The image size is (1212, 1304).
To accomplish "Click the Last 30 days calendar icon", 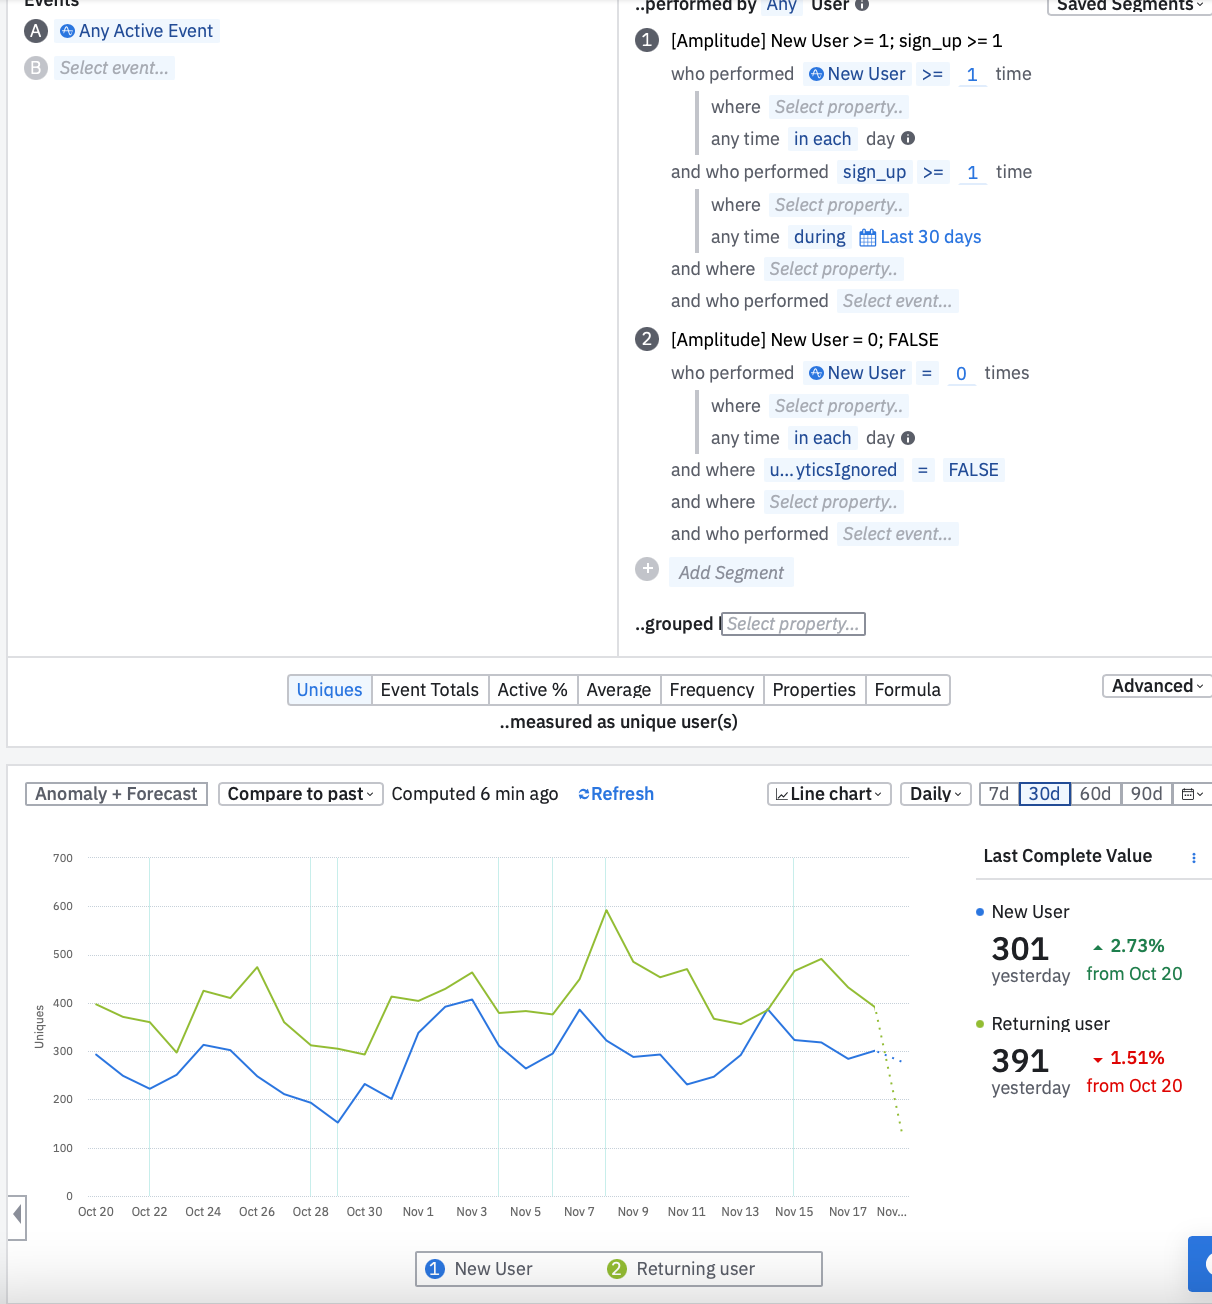I will tap(867, 237).
